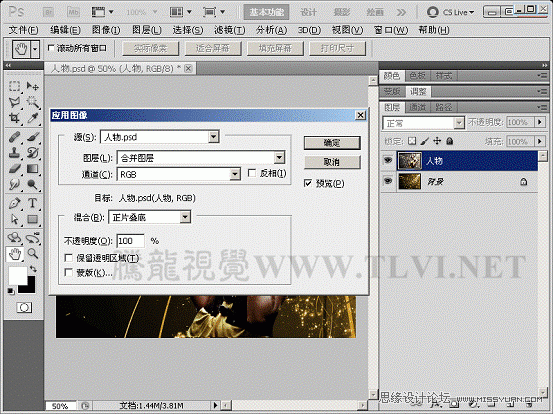Select the Clone Stamp tool

[14, 152]
